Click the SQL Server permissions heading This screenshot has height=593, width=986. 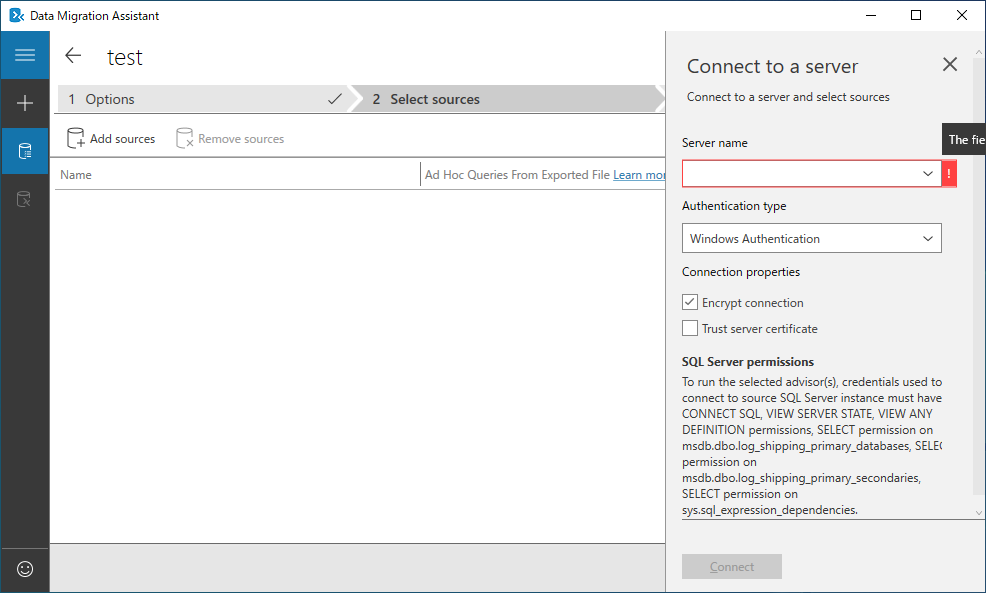748,362
